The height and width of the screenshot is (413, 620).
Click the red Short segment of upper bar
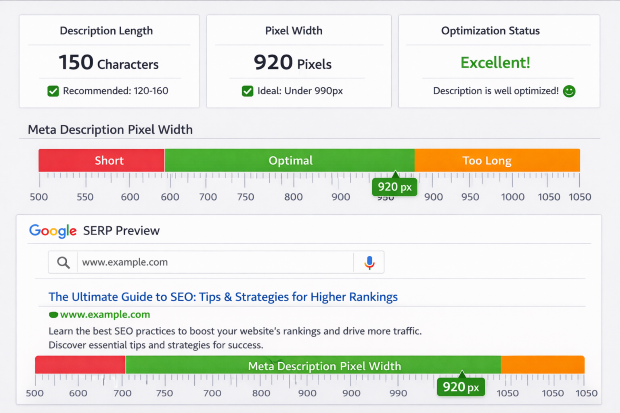101,160
